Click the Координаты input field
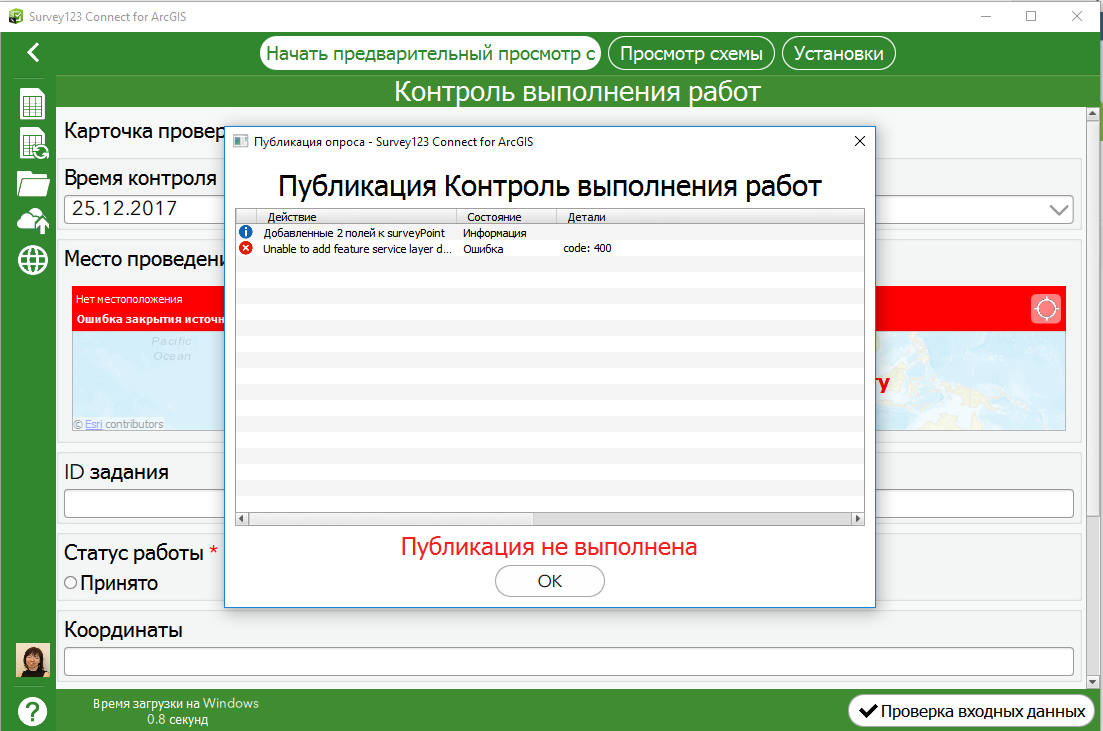Screen dimensions: 1103x731 568,661
